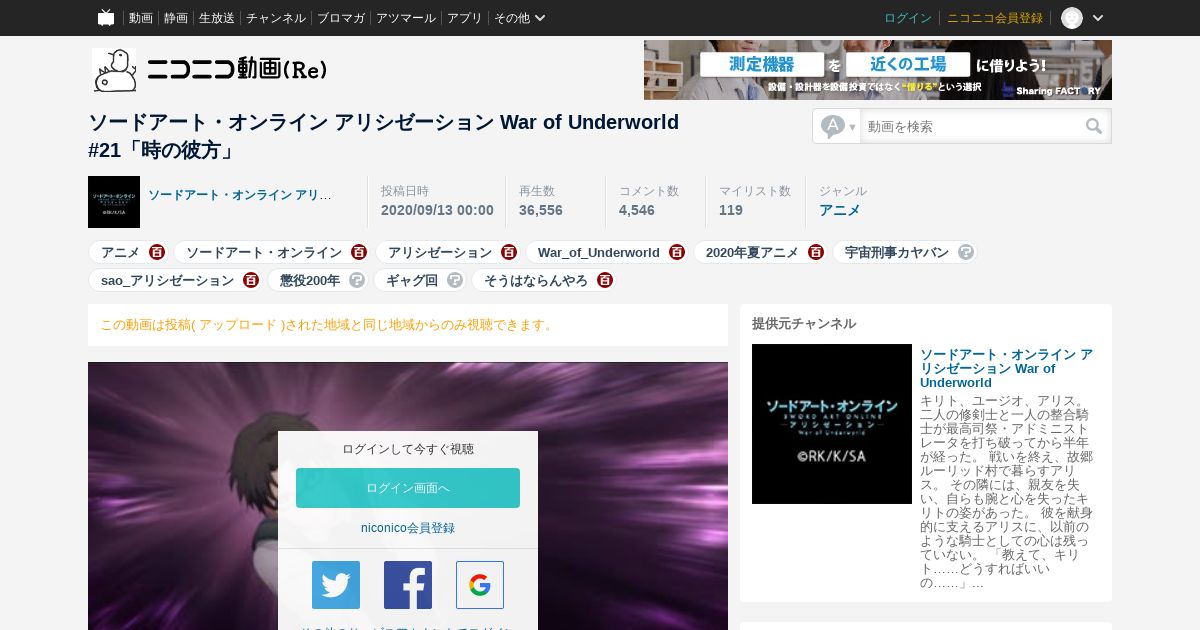The width and height of the screenshot is (1200, 630).
Task: Click the niconico会員登録 link in login panel
Action: pyautogui.click(x=408, y=528)
